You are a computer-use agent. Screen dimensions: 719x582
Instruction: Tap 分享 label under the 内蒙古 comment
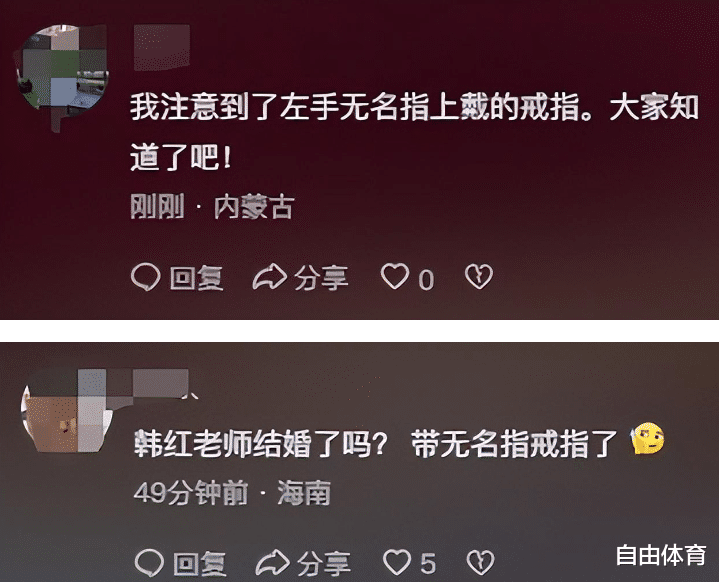pos(321,278)
